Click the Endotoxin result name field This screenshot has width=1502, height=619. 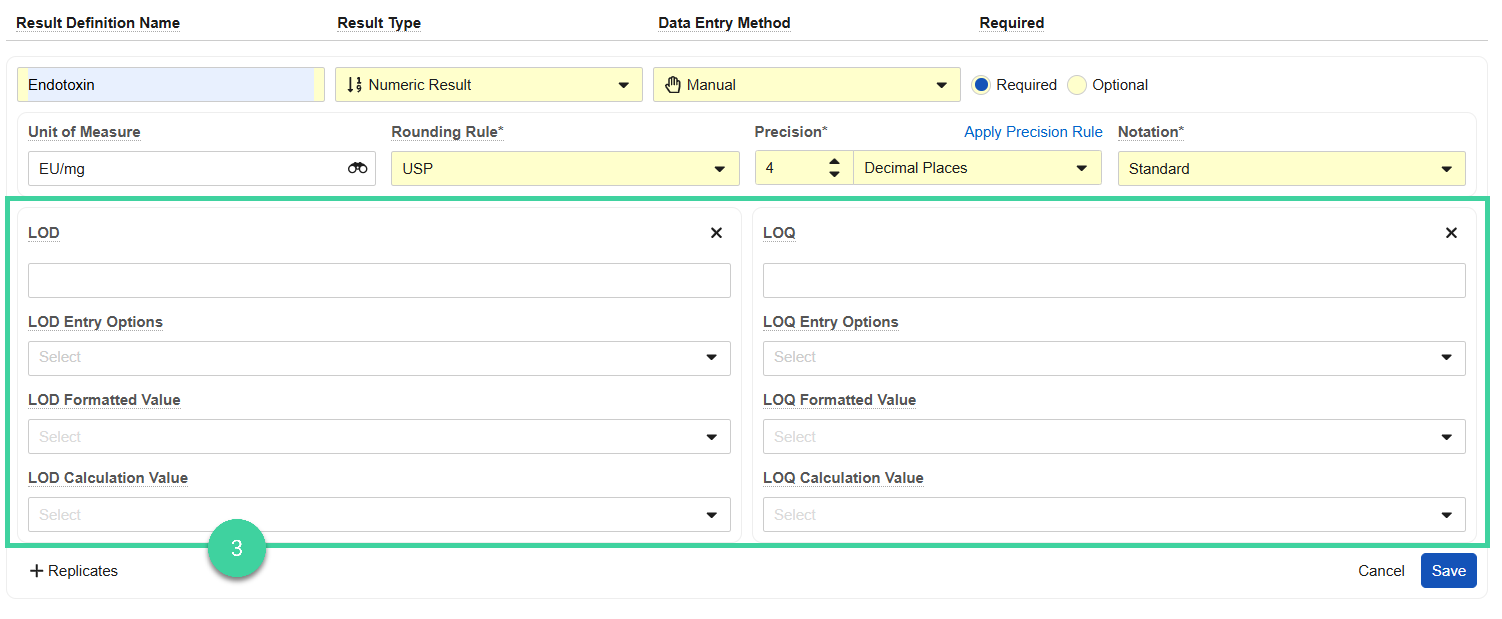[x=165, y=85]
